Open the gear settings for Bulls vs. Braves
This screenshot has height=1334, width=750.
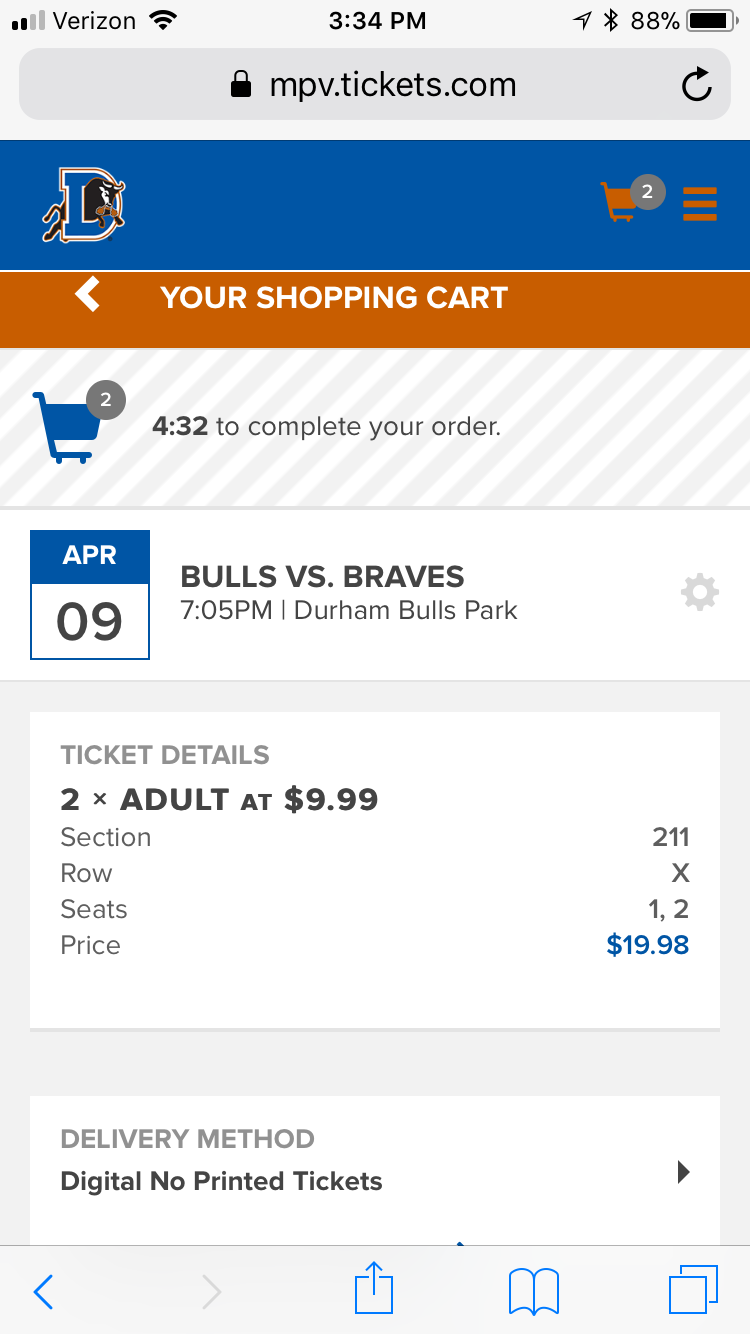699,593
